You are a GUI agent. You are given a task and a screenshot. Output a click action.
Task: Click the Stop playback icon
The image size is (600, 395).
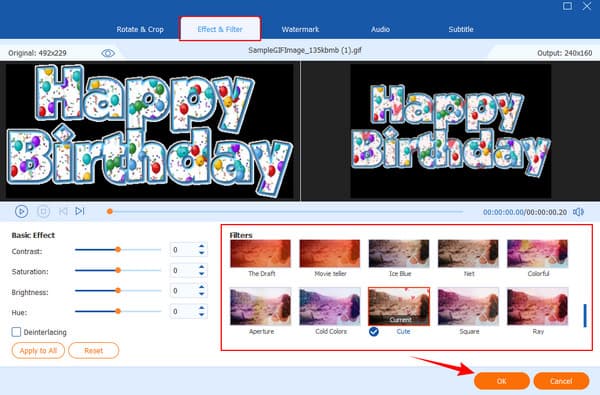tap(43, 211)
